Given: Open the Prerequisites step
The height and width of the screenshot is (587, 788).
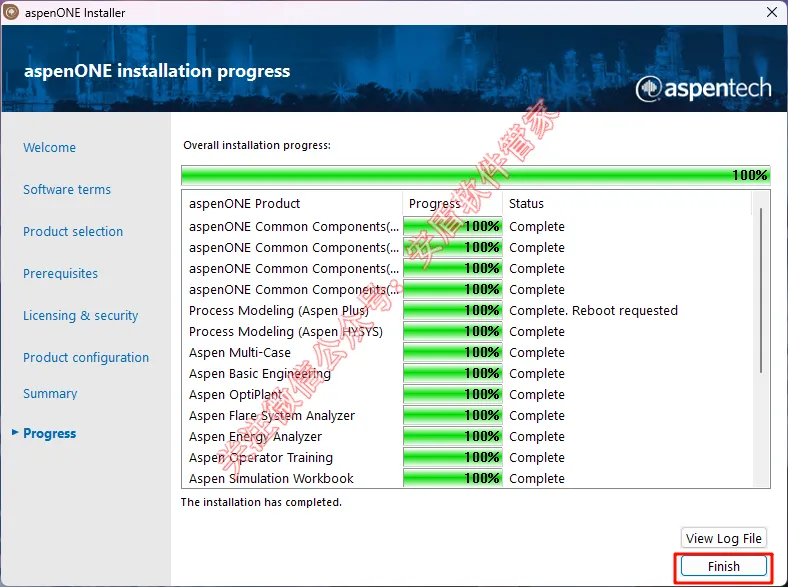Looking at the screenshot, I should (x=60, y=273).
